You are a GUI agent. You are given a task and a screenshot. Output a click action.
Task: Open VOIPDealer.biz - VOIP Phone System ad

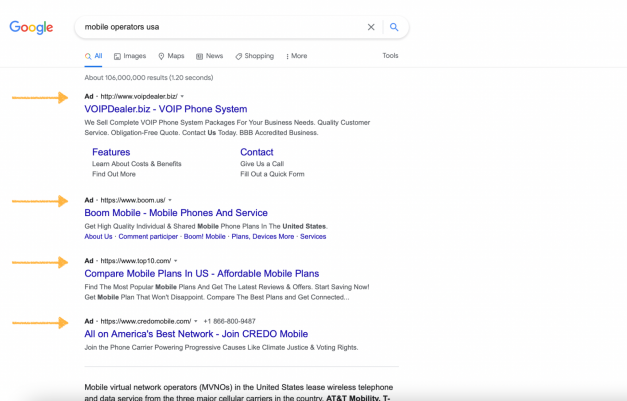pos(166,109)
